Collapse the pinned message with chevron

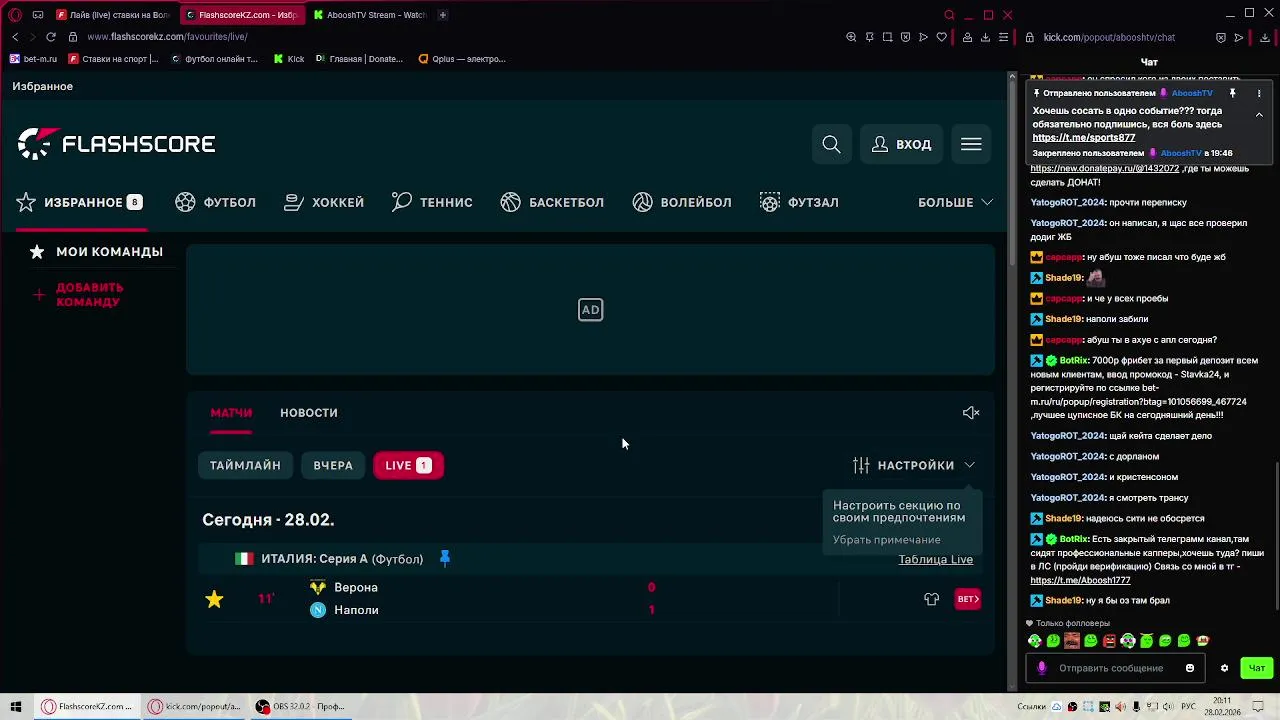click(1259, 115)
